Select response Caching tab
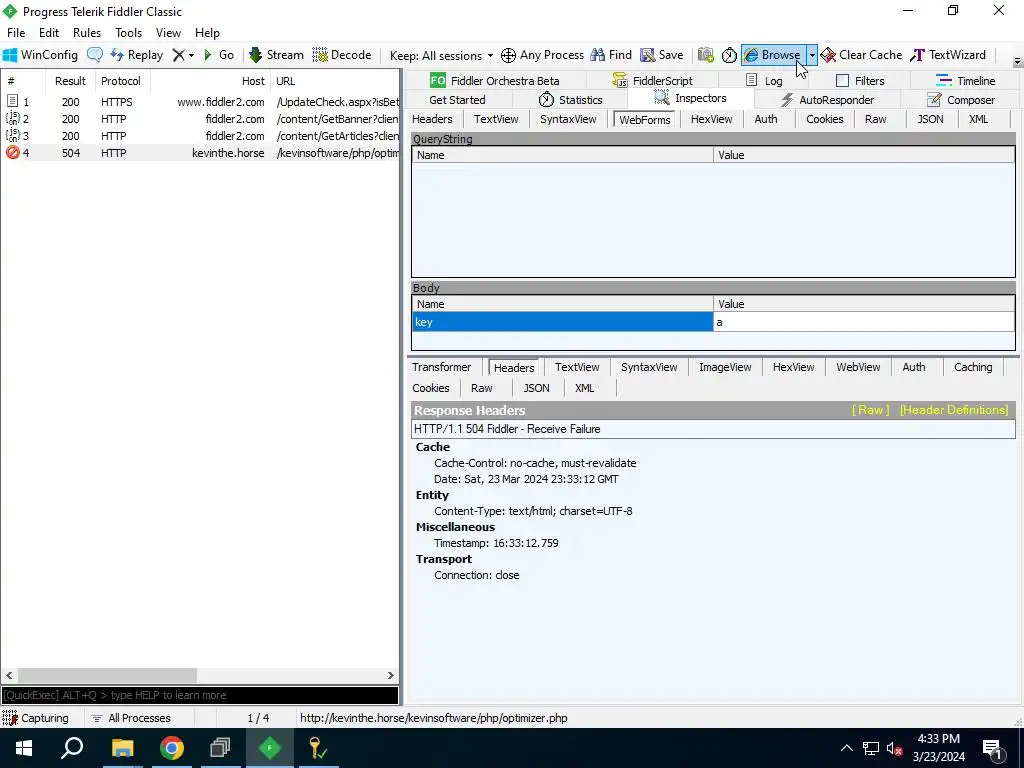This screenshot has height=768, width=1024. [x=972, y=367]
